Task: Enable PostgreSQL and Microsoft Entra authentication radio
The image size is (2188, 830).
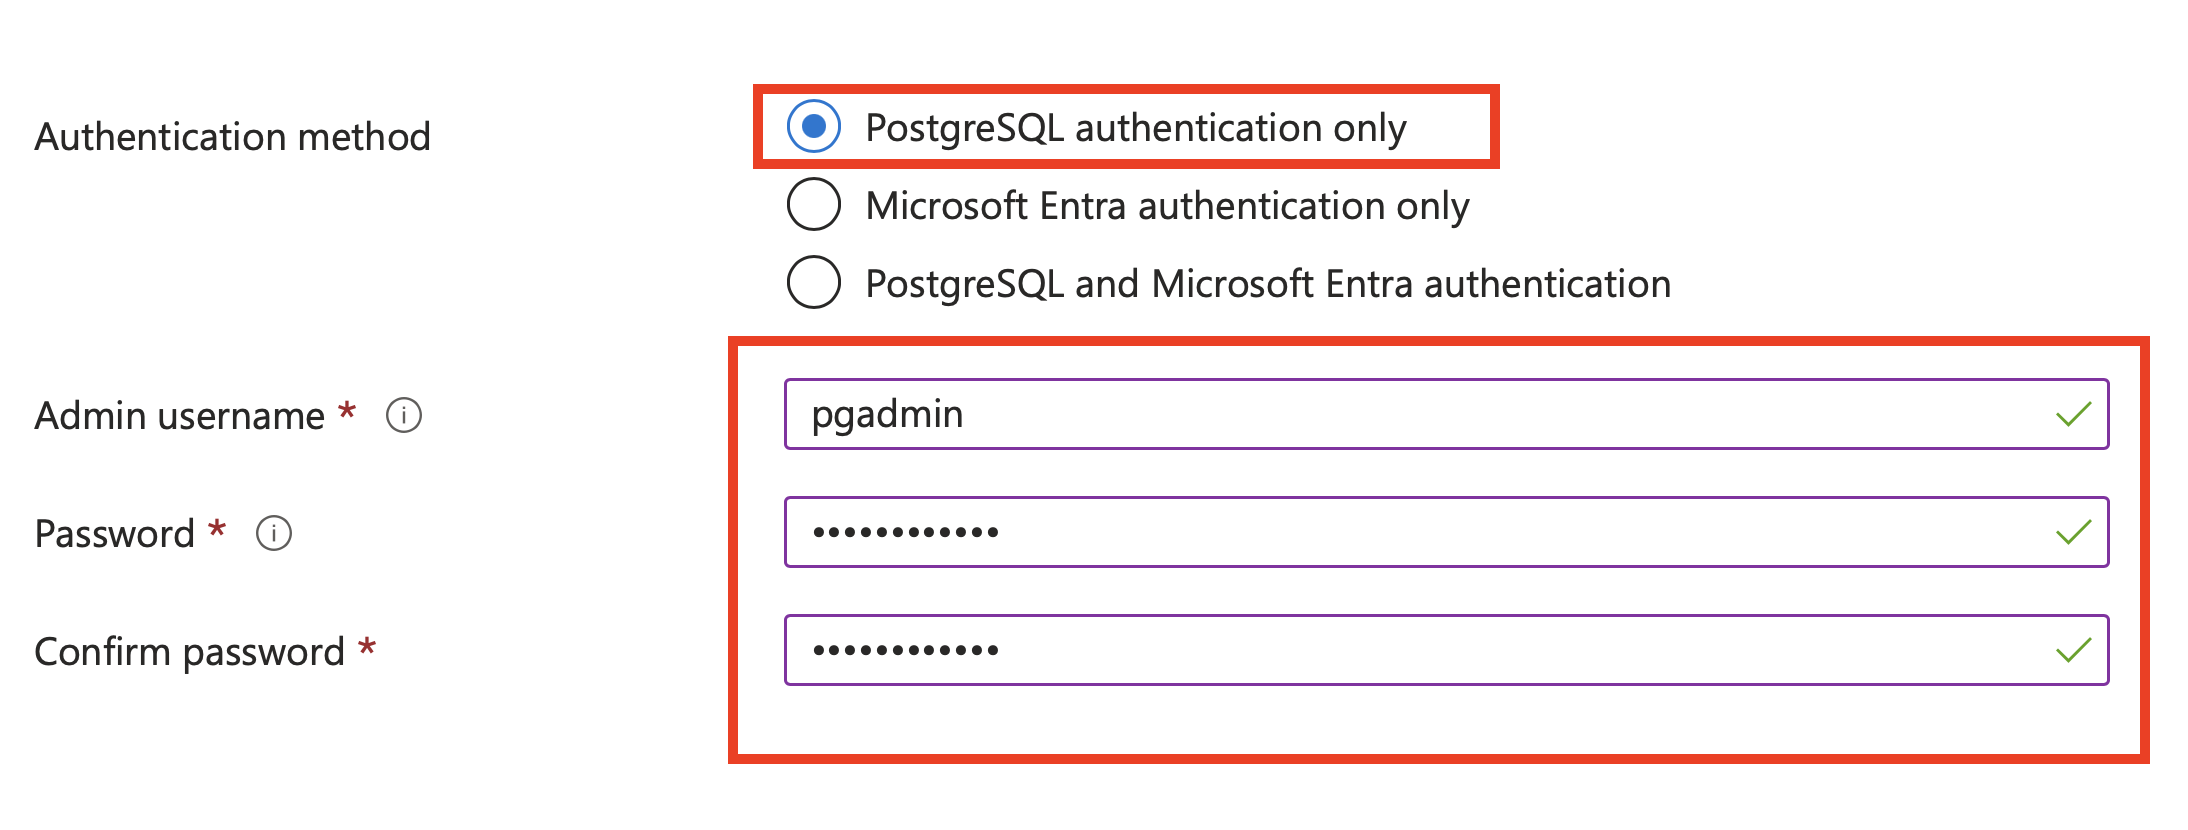Action: tap(814, 283)
